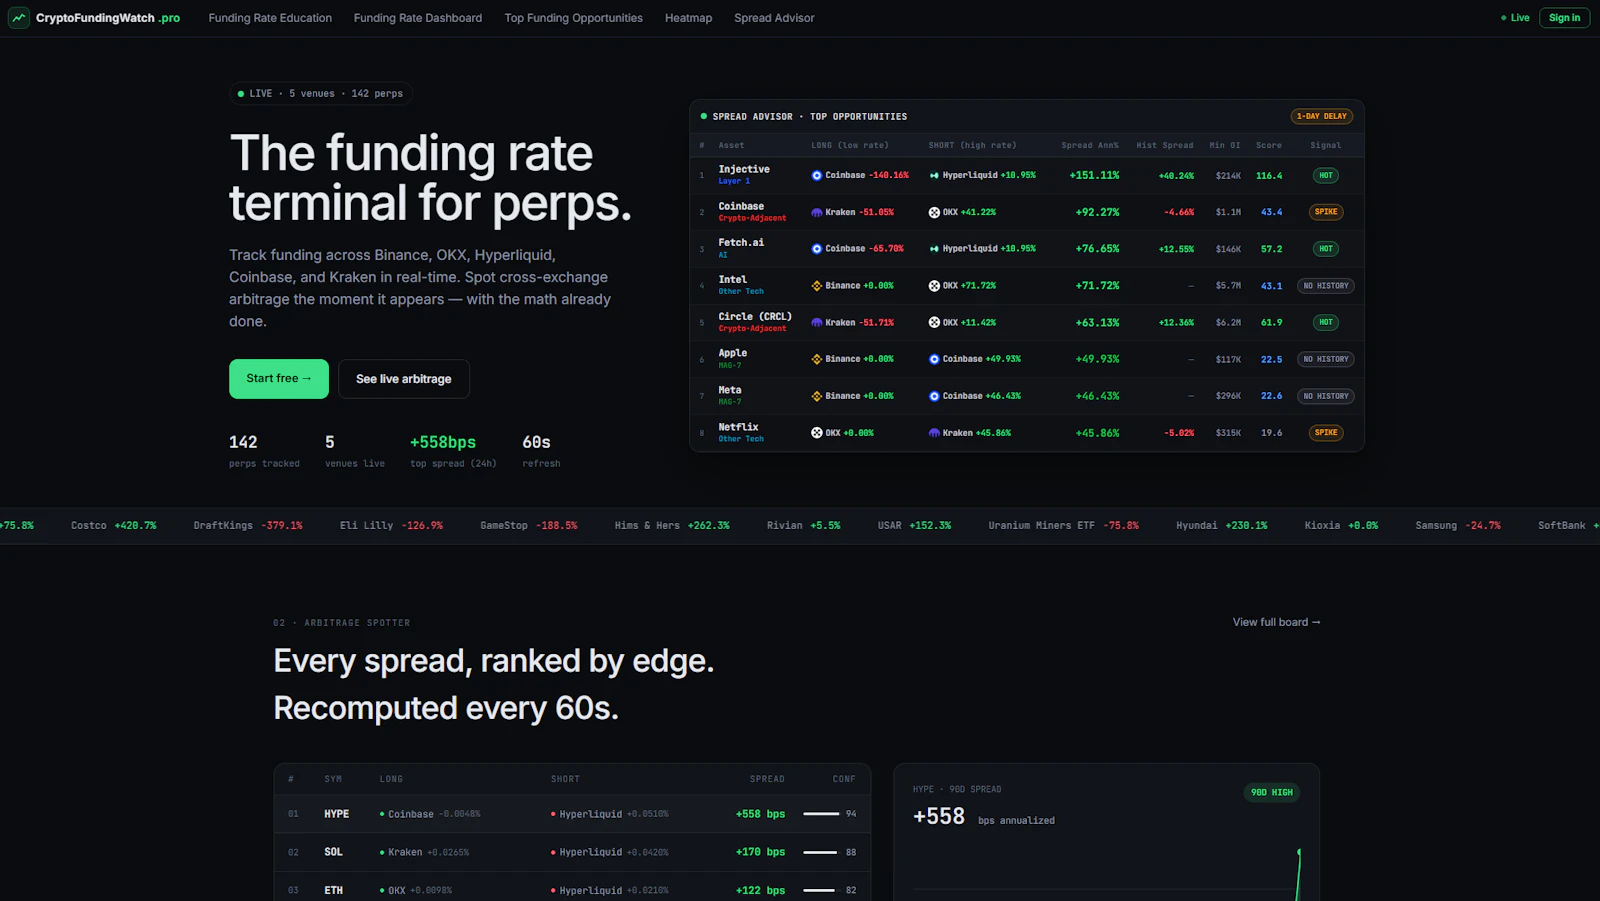Click green dot in LIVE 5 venues badge
Viewport: 1600px width, 901px height.
[241, 94]
